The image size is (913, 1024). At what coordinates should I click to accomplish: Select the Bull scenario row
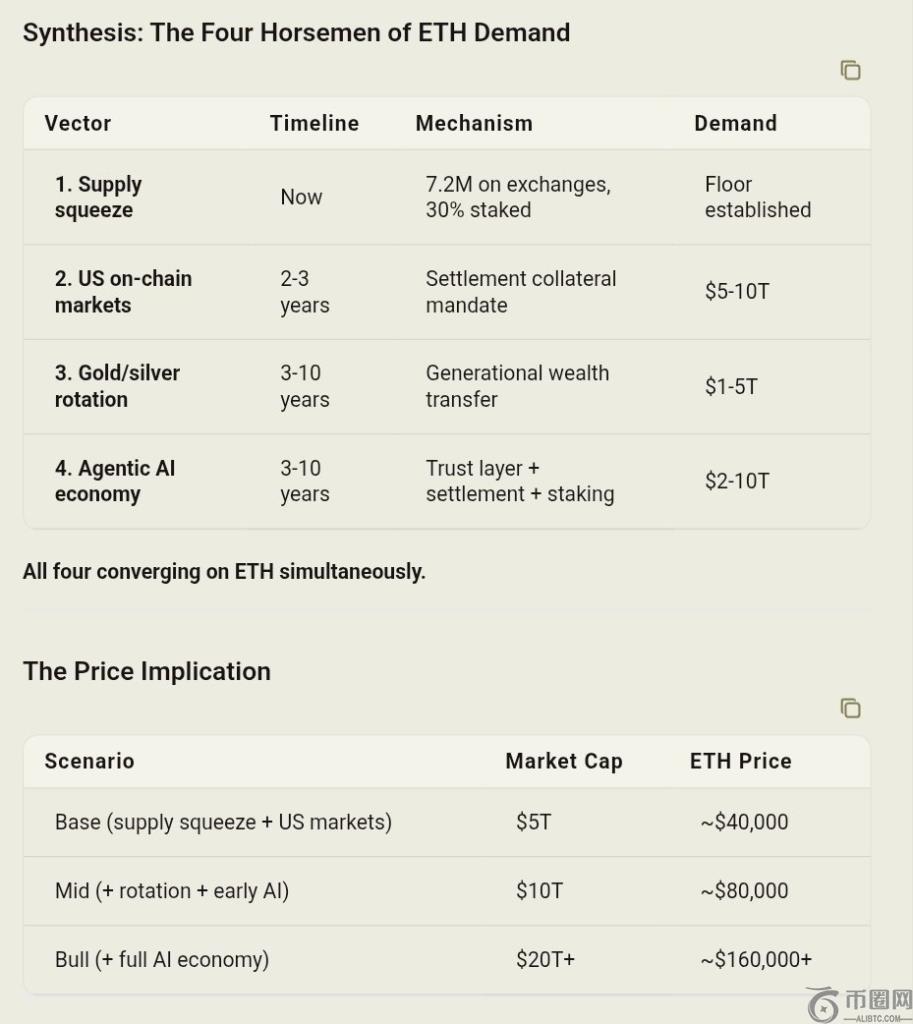tap(447, 959)
